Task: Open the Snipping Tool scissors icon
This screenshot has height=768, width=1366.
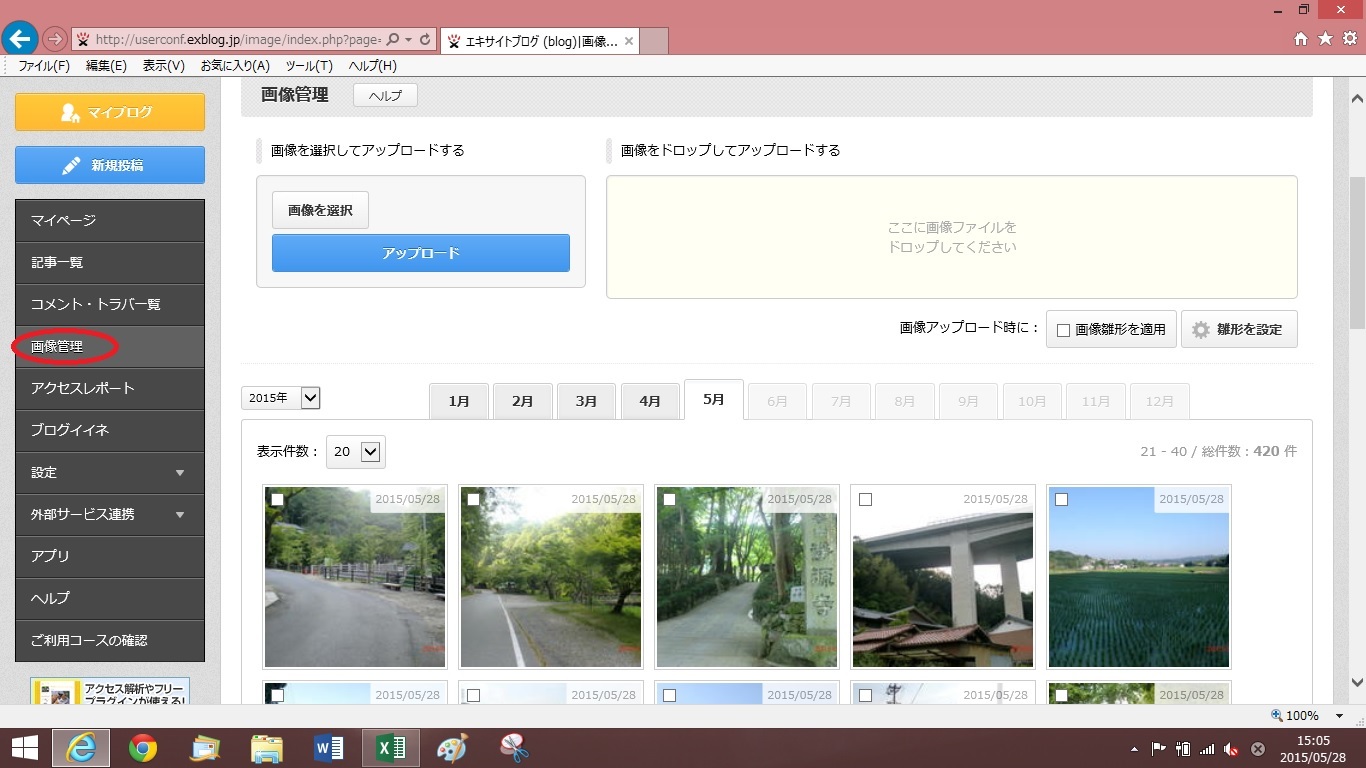Action: (514, 748)
